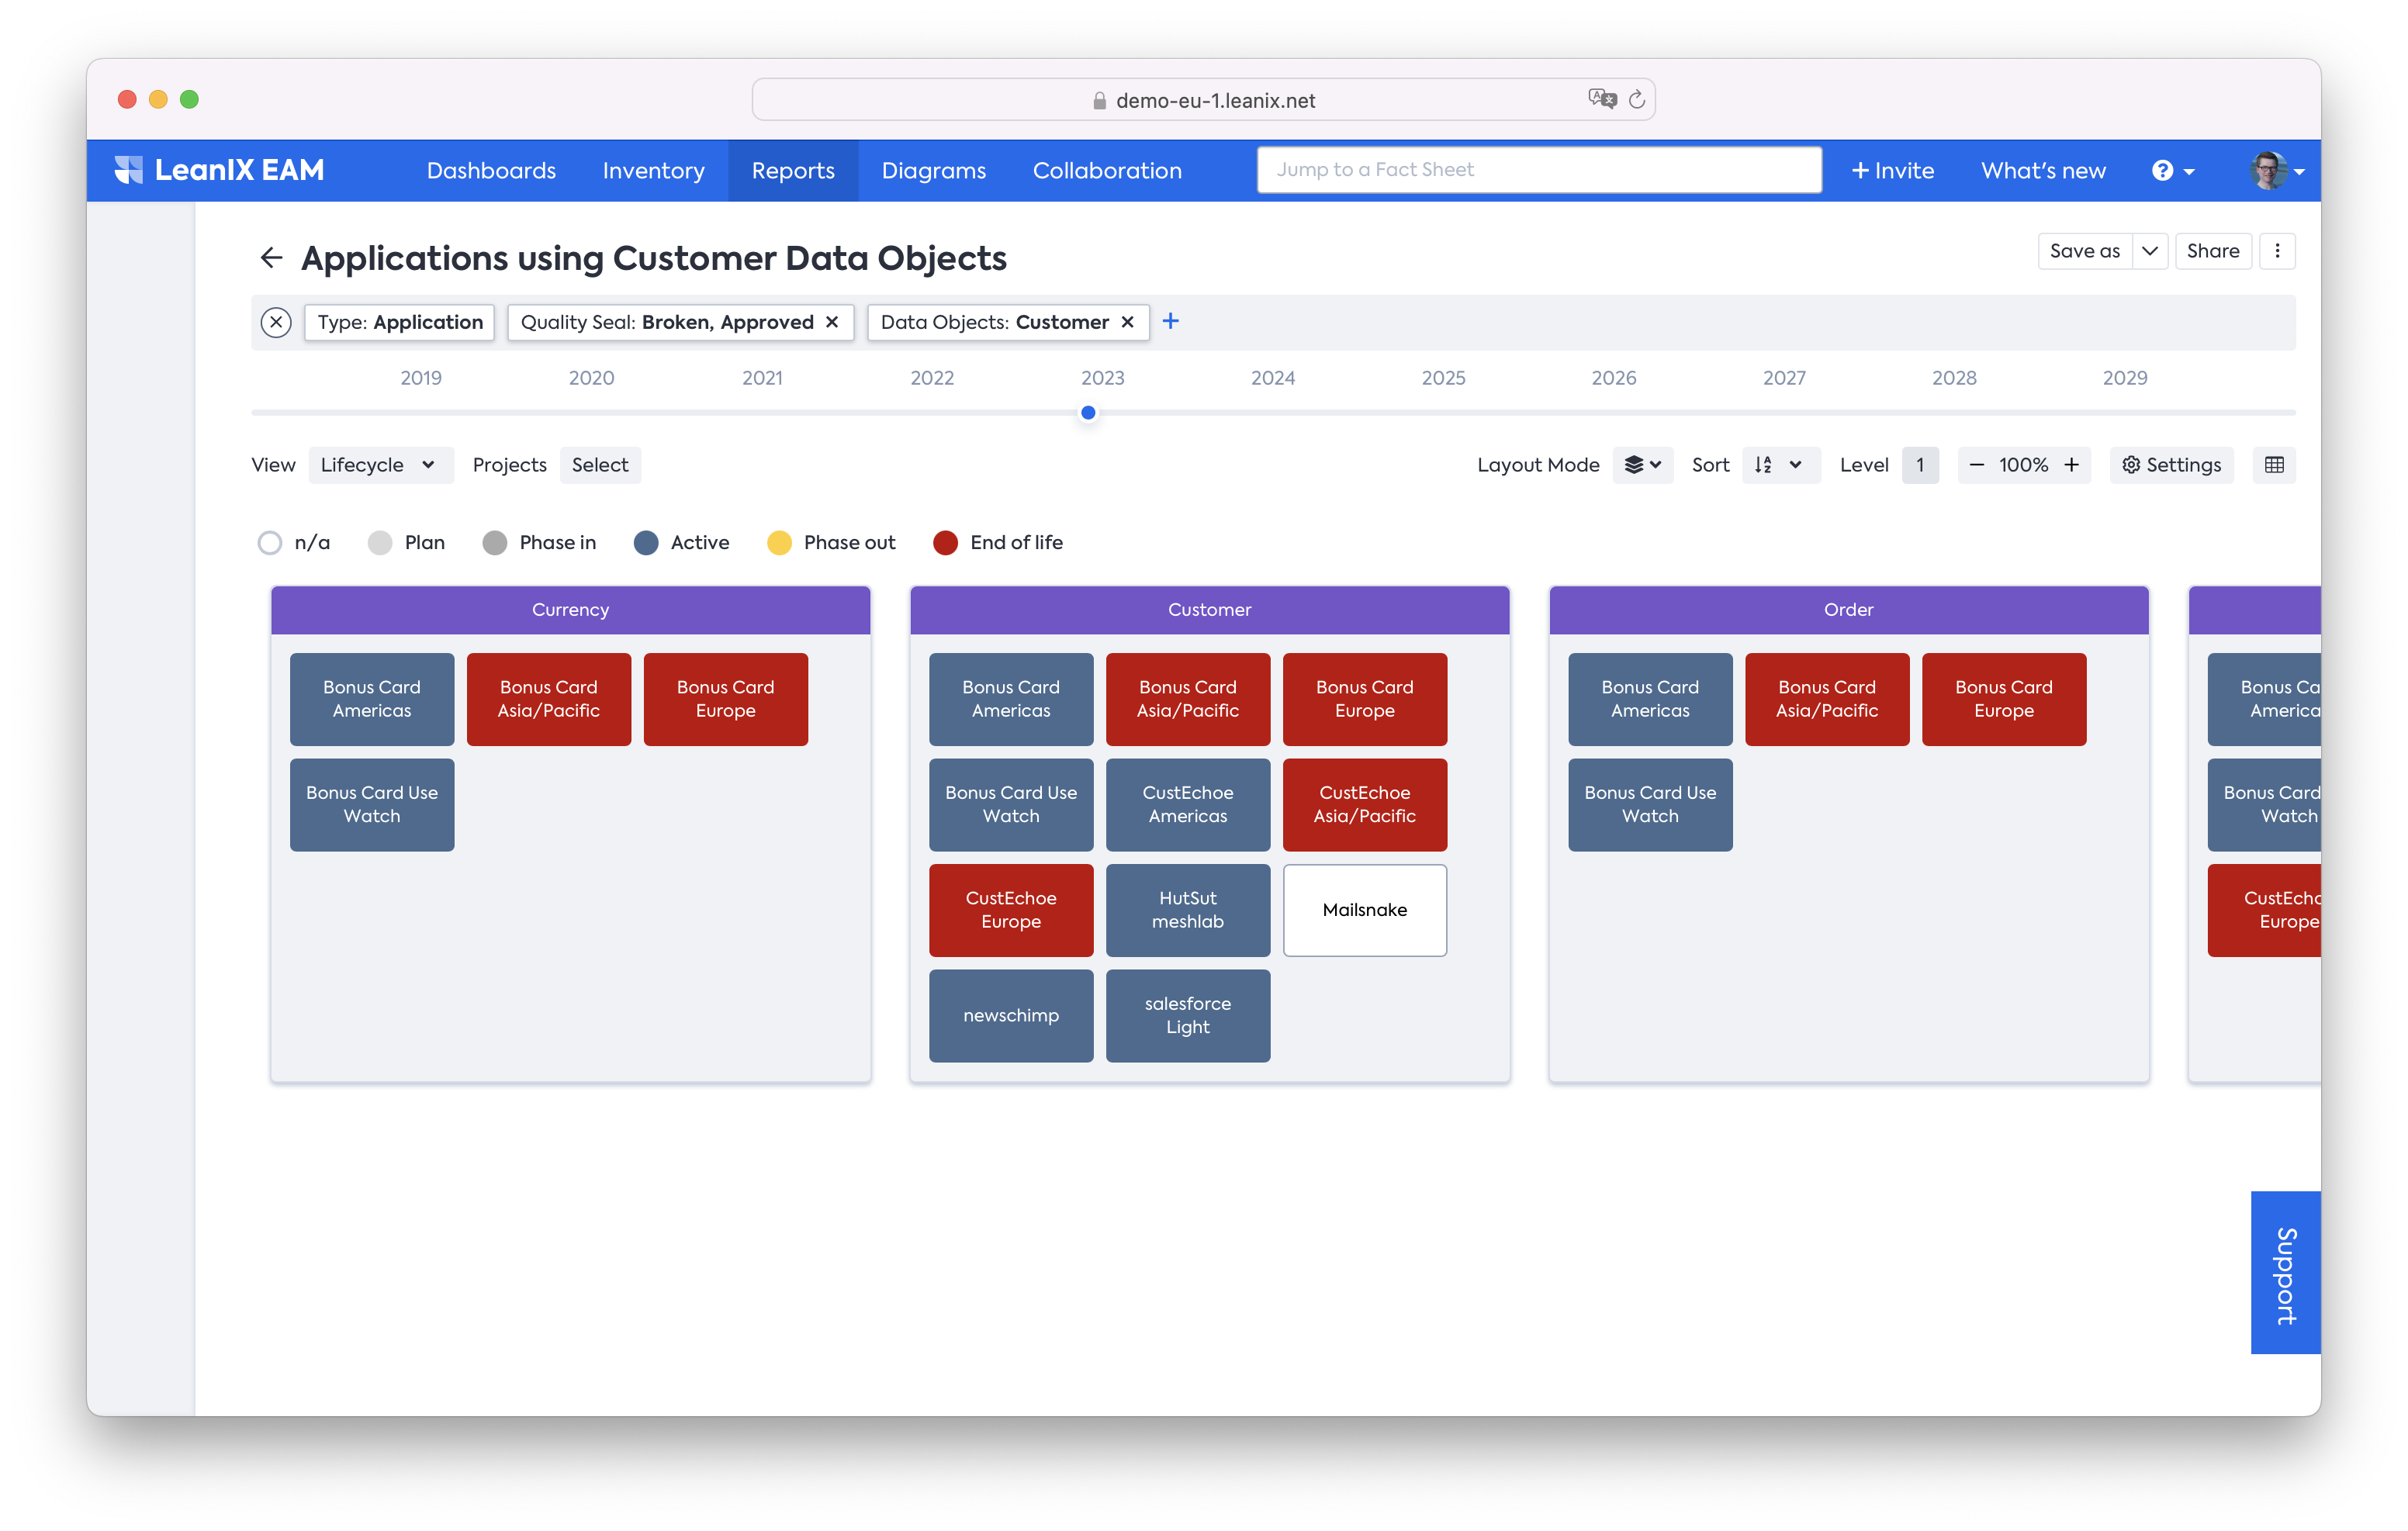This screenshot has height=1531, width=2408.
Task: Add a new filter with plus icon
Action: 1171,321
